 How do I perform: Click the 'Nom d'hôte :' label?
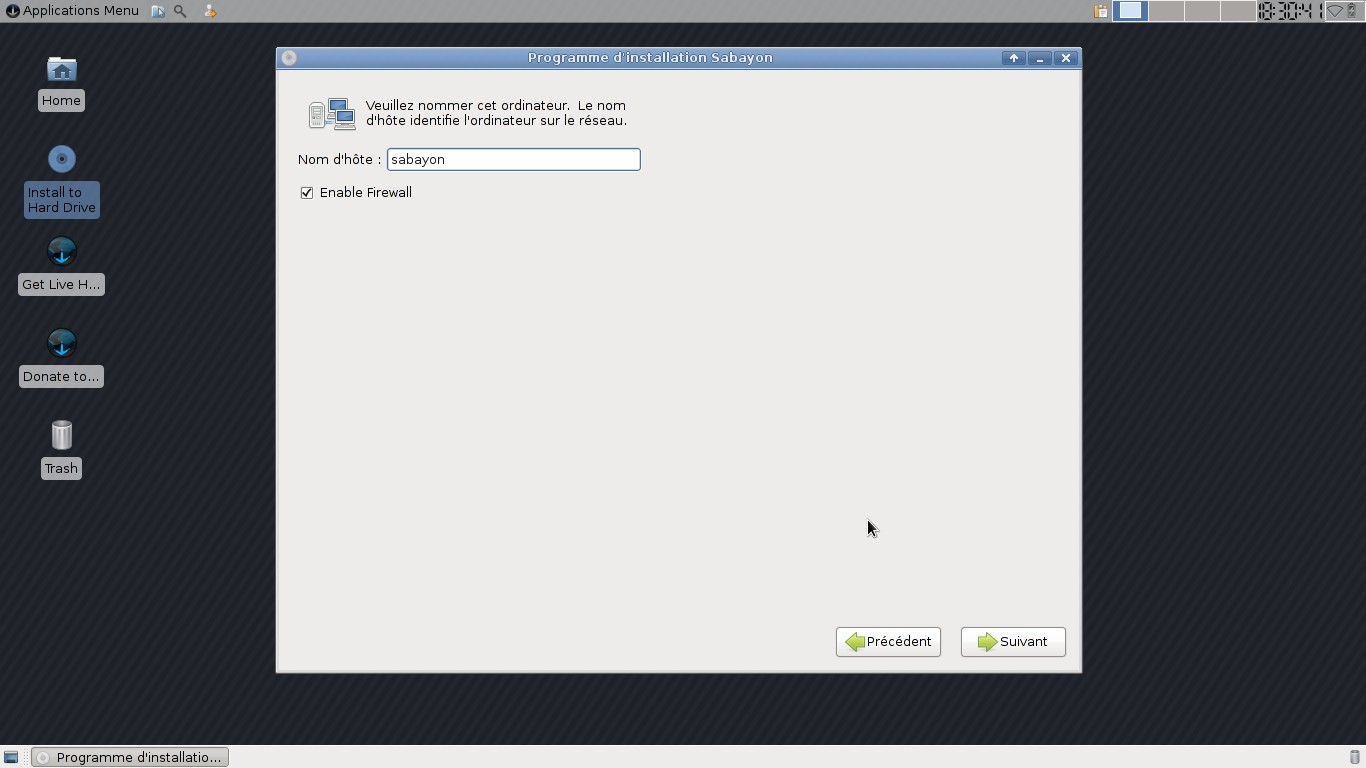coord(339,159)
